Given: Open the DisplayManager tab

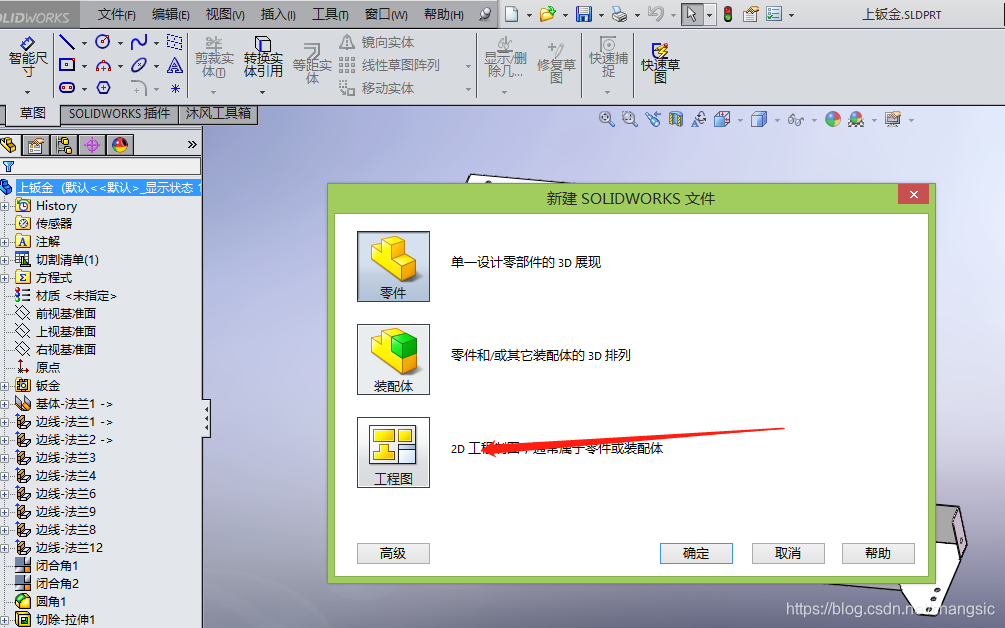Looking at the screenshot, I should pos(120,145).
